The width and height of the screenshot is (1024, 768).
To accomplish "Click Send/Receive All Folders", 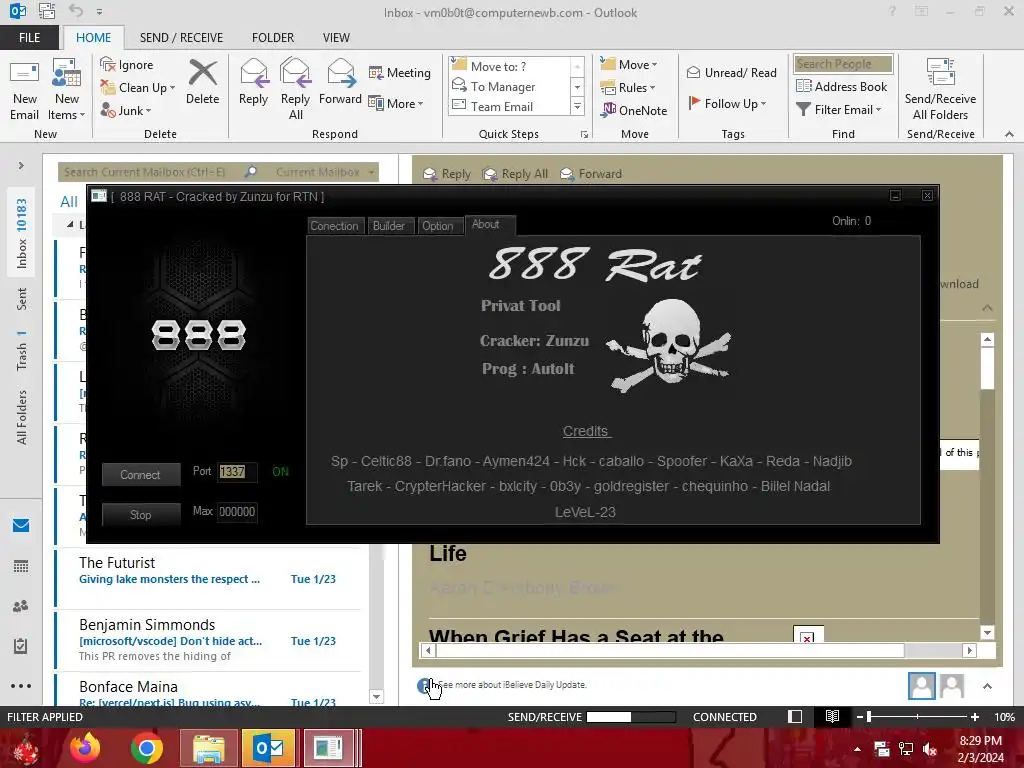I will click(940, 90).
